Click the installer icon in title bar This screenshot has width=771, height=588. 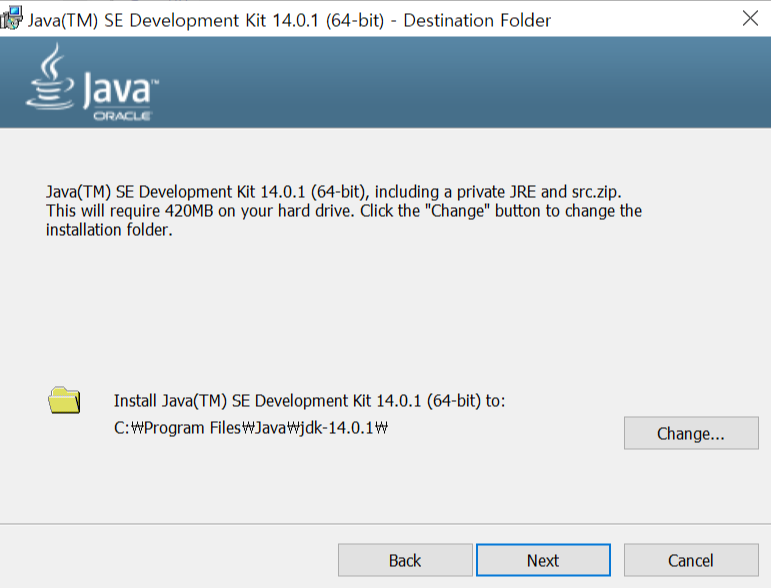pos(11,18)
